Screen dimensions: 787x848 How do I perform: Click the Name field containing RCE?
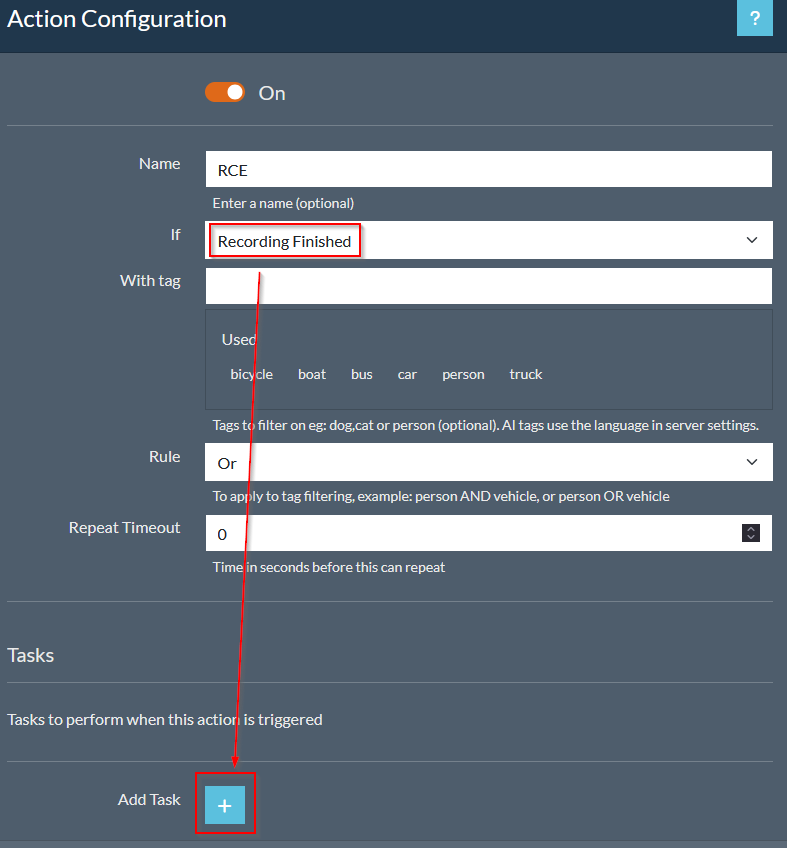click(488, 169)
